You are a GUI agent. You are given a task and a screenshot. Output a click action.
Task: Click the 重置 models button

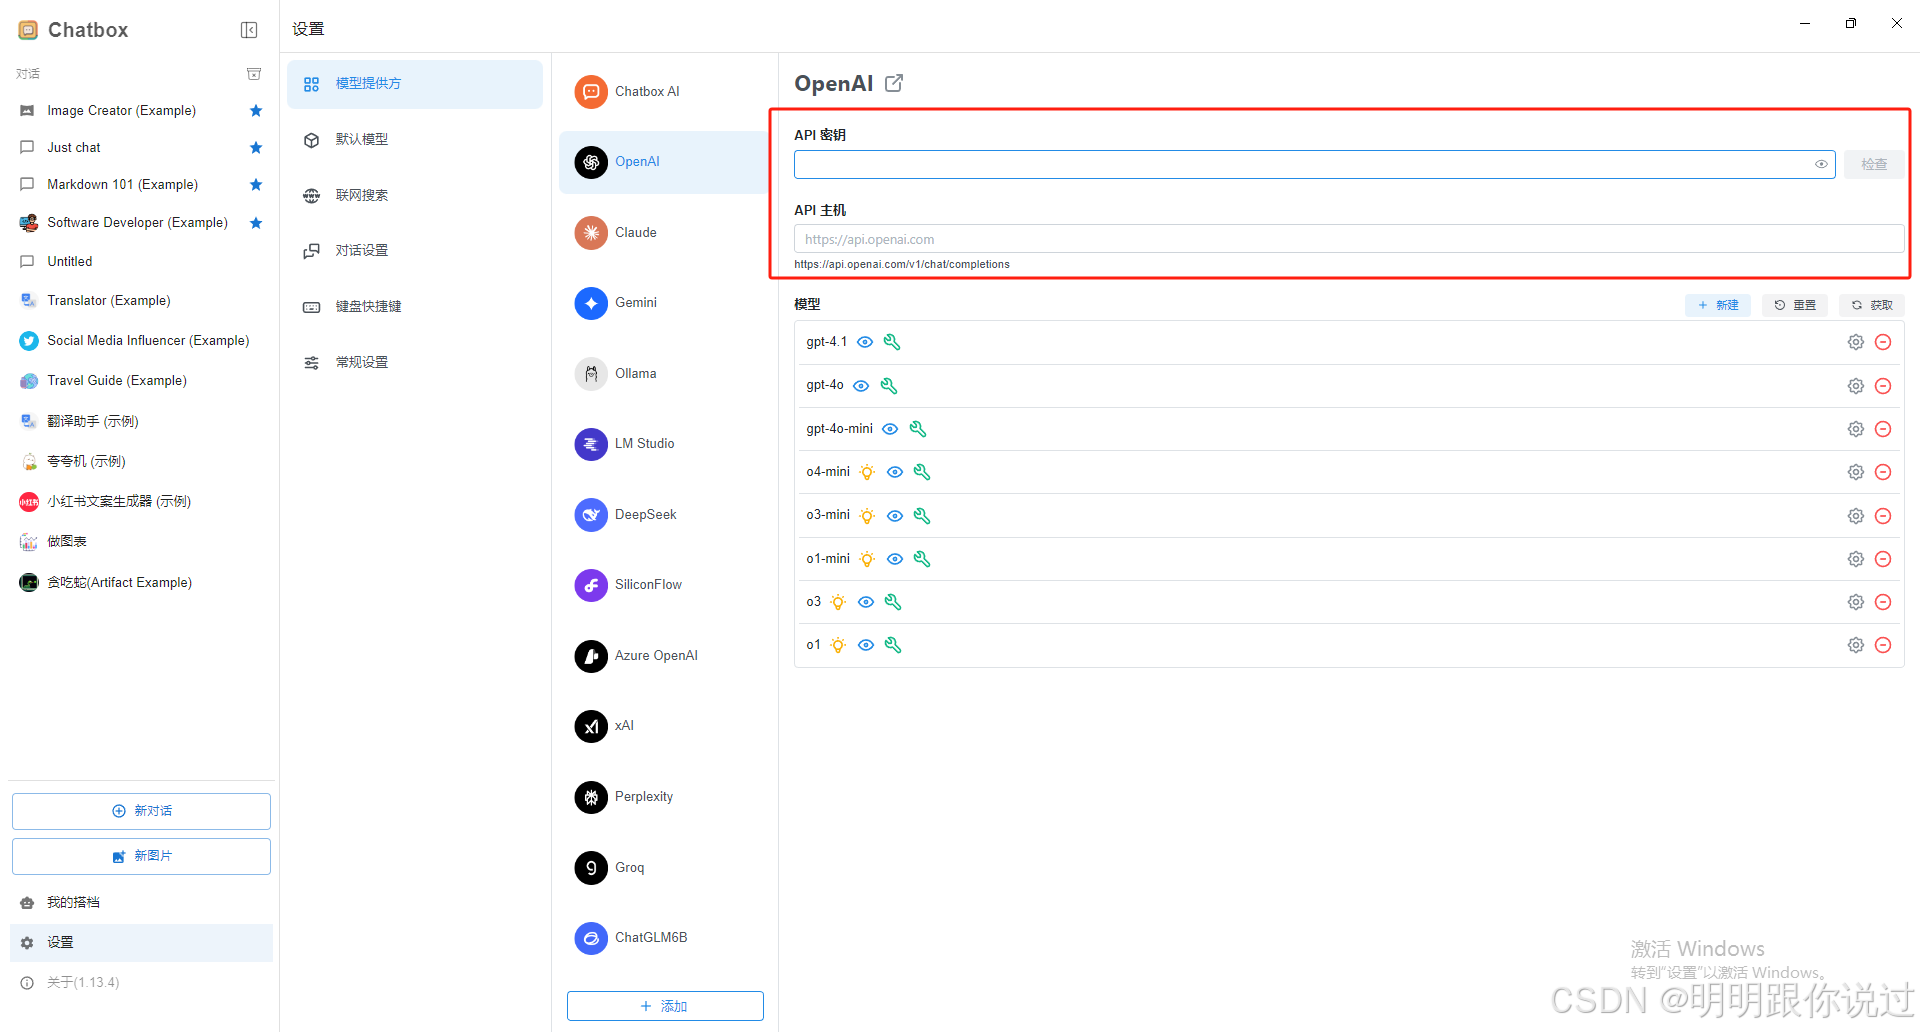coord(1795,305)
